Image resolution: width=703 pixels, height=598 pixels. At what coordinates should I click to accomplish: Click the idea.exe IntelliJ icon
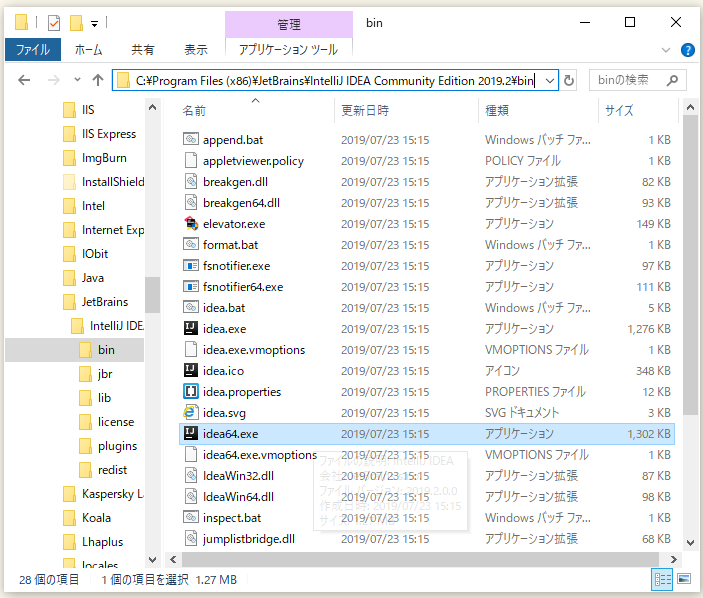click(191, 328)
